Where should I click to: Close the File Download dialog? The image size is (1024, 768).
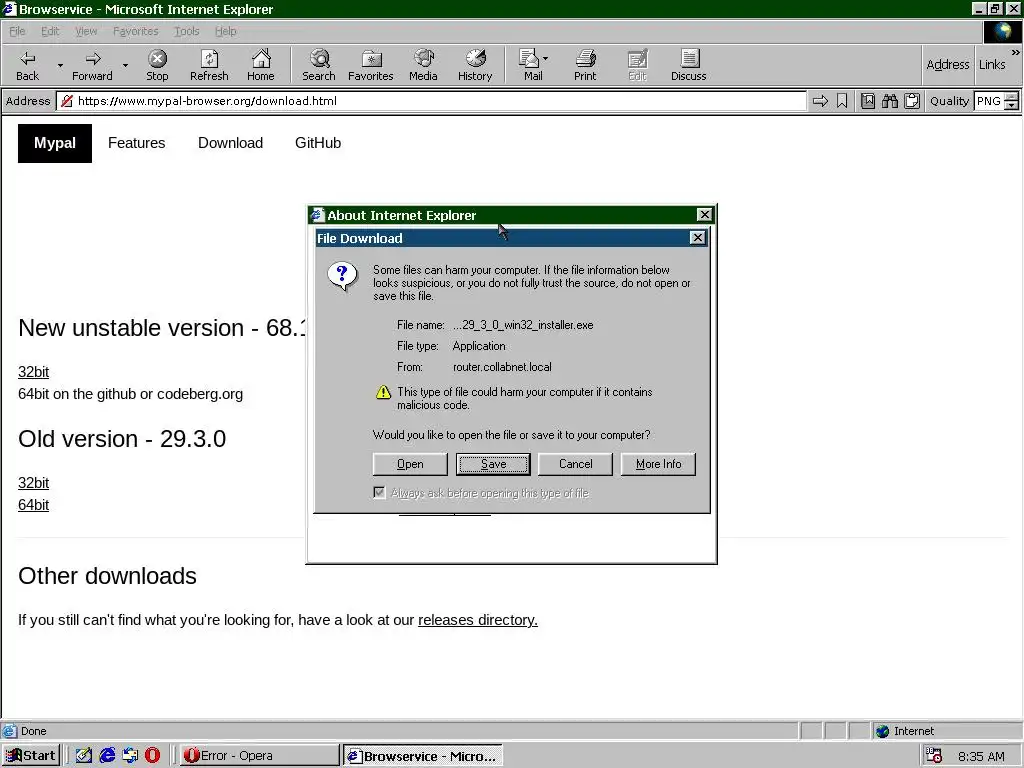(697, 238)
